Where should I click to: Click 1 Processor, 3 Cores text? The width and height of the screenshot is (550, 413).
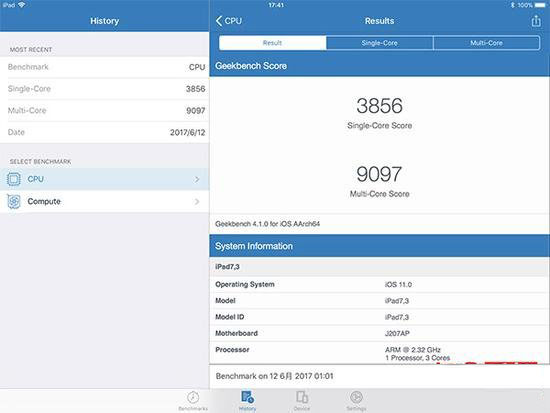417,358
